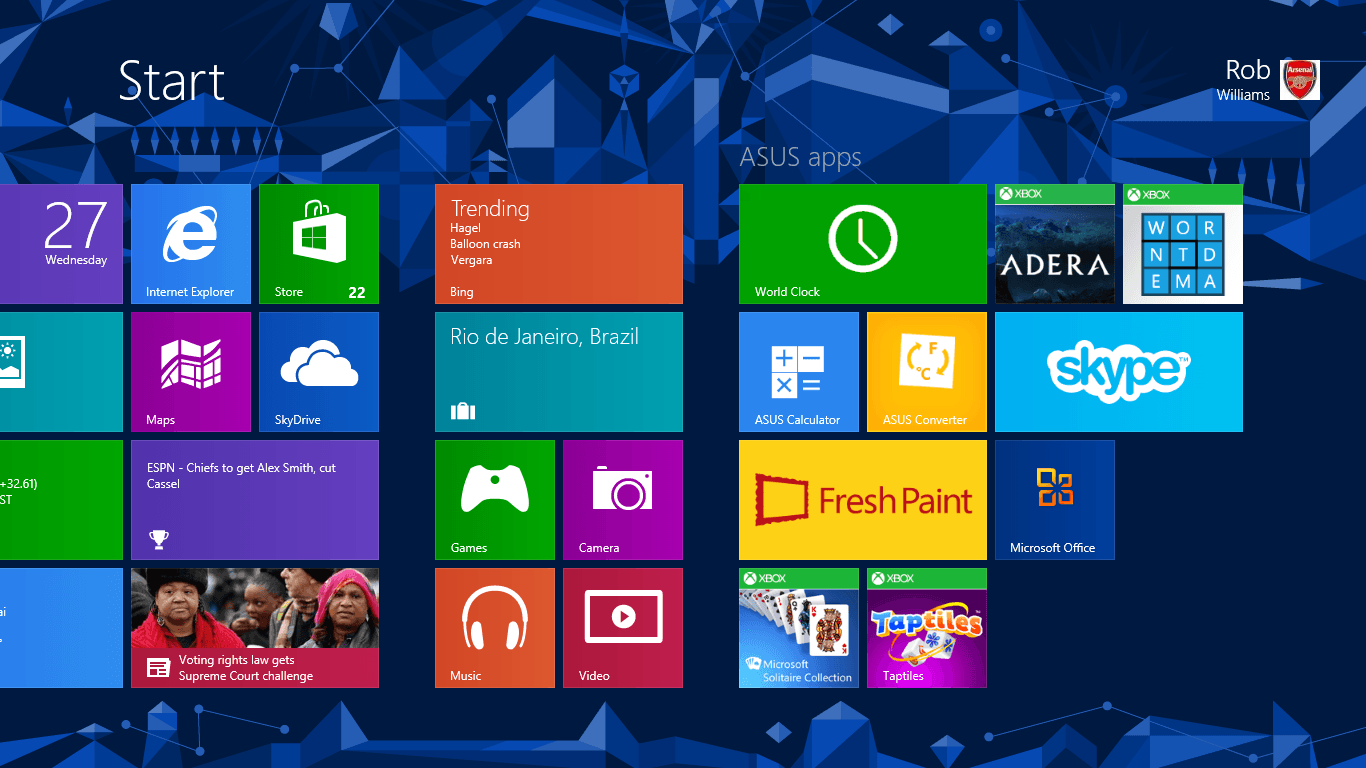Launch the ASUS Calculator tile
The width and height of the screenshot is (1366, 768).
[799, 371]
